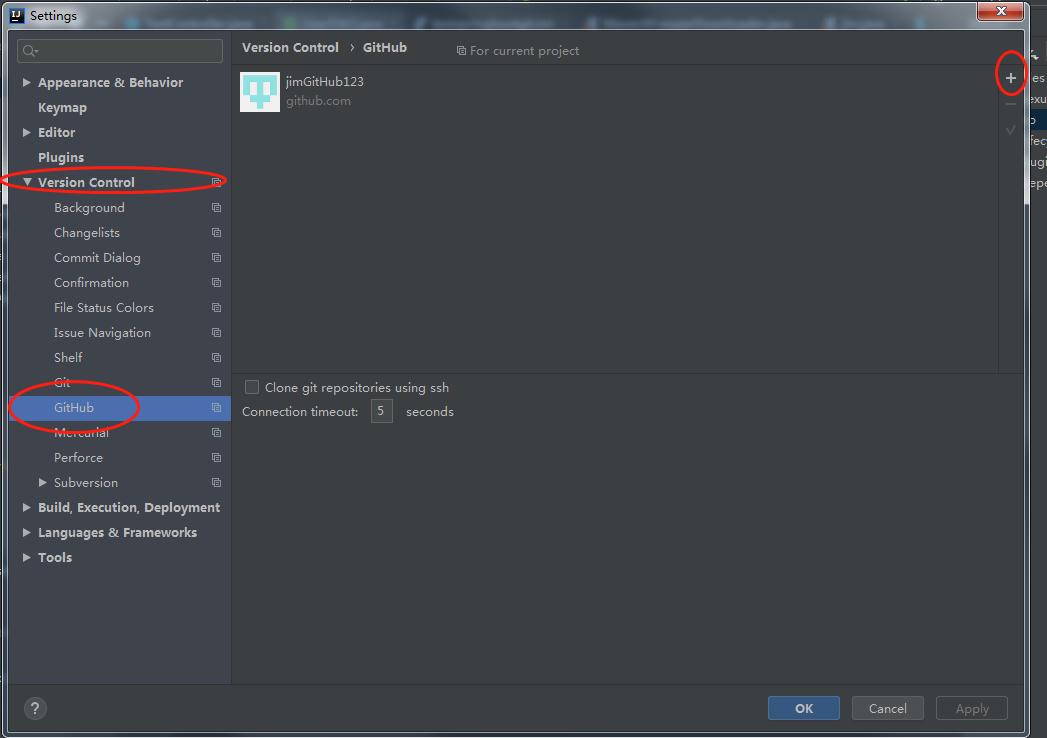This screenshot has height=738, width=1047.
Task: Click project-level icon beside Mercurial
Action: point(216,433)
